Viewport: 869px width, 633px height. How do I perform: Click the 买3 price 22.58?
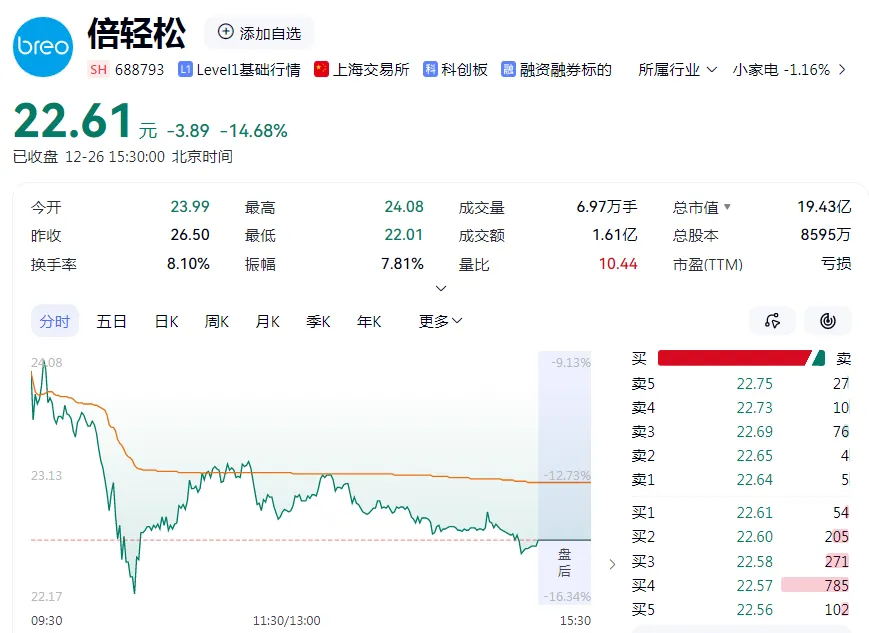(x=754, y=561)
